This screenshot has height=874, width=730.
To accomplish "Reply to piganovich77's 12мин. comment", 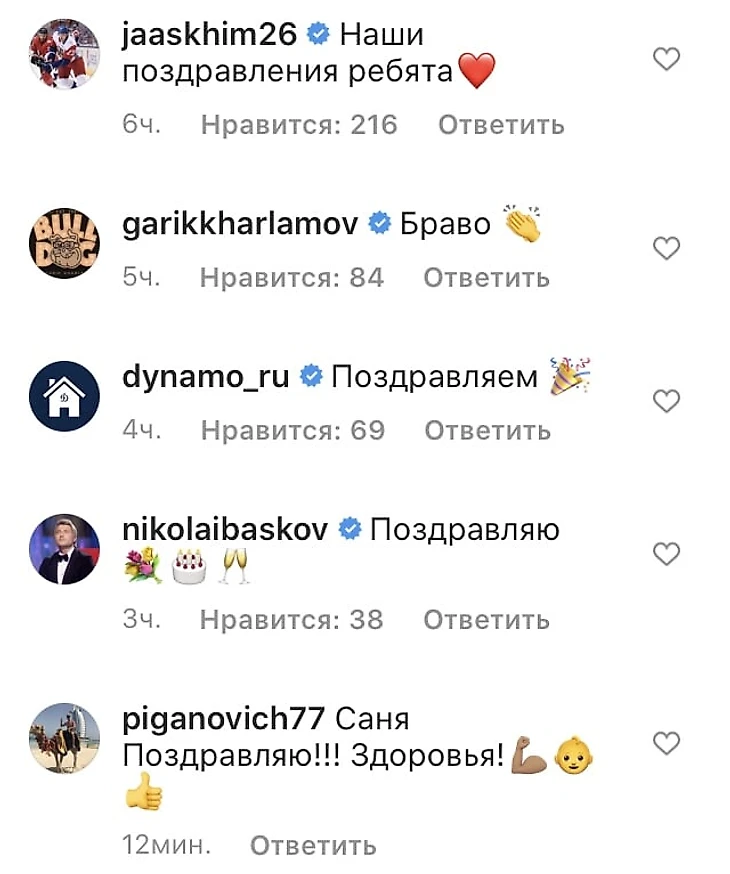I will click(313, 846).
